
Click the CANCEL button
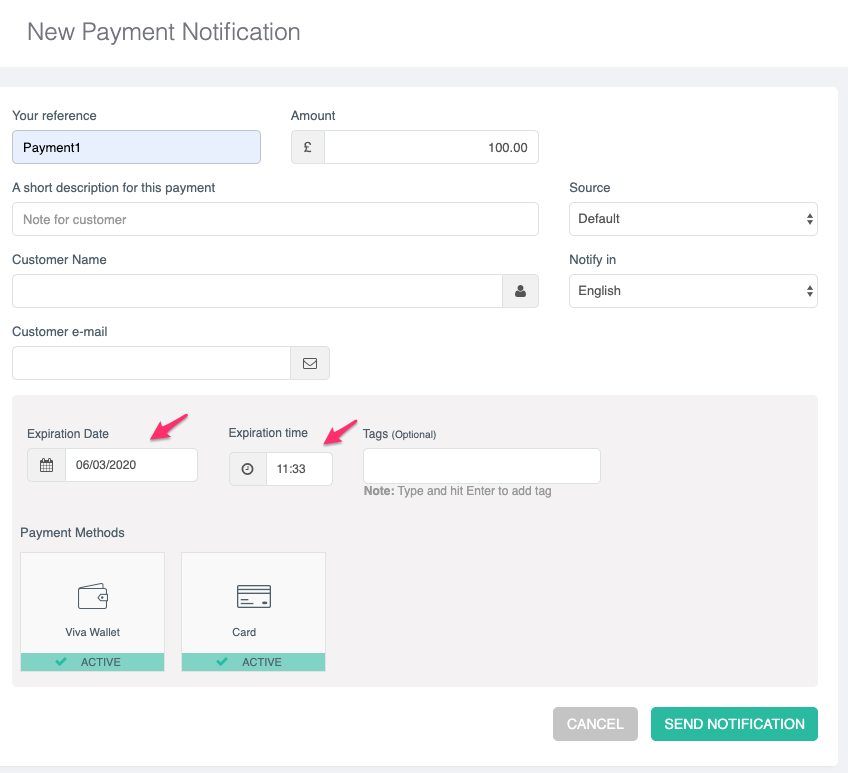595,724
